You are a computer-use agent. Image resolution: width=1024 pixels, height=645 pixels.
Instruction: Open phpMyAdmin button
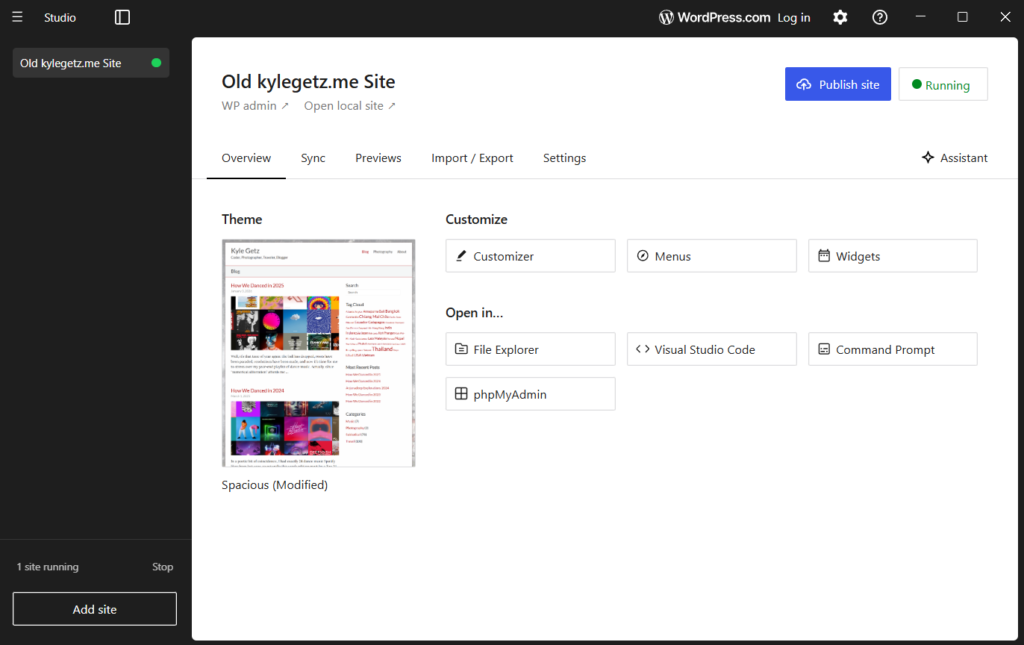pos(530,394)
